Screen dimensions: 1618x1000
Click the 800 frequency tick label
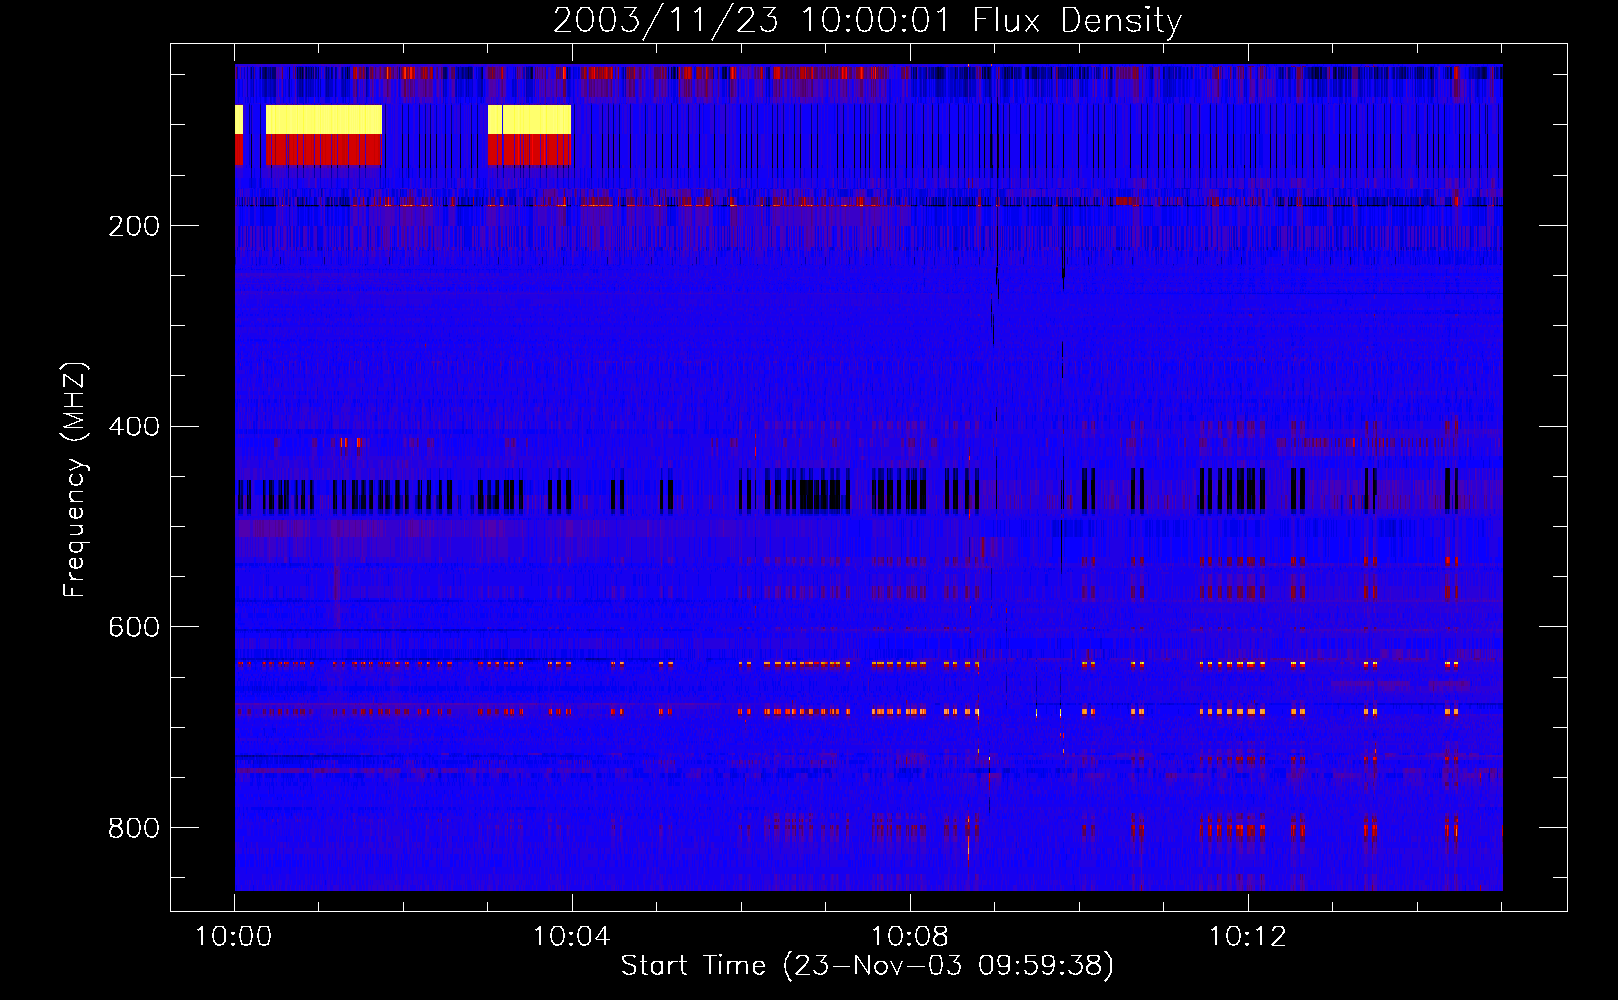pos(134,828)
